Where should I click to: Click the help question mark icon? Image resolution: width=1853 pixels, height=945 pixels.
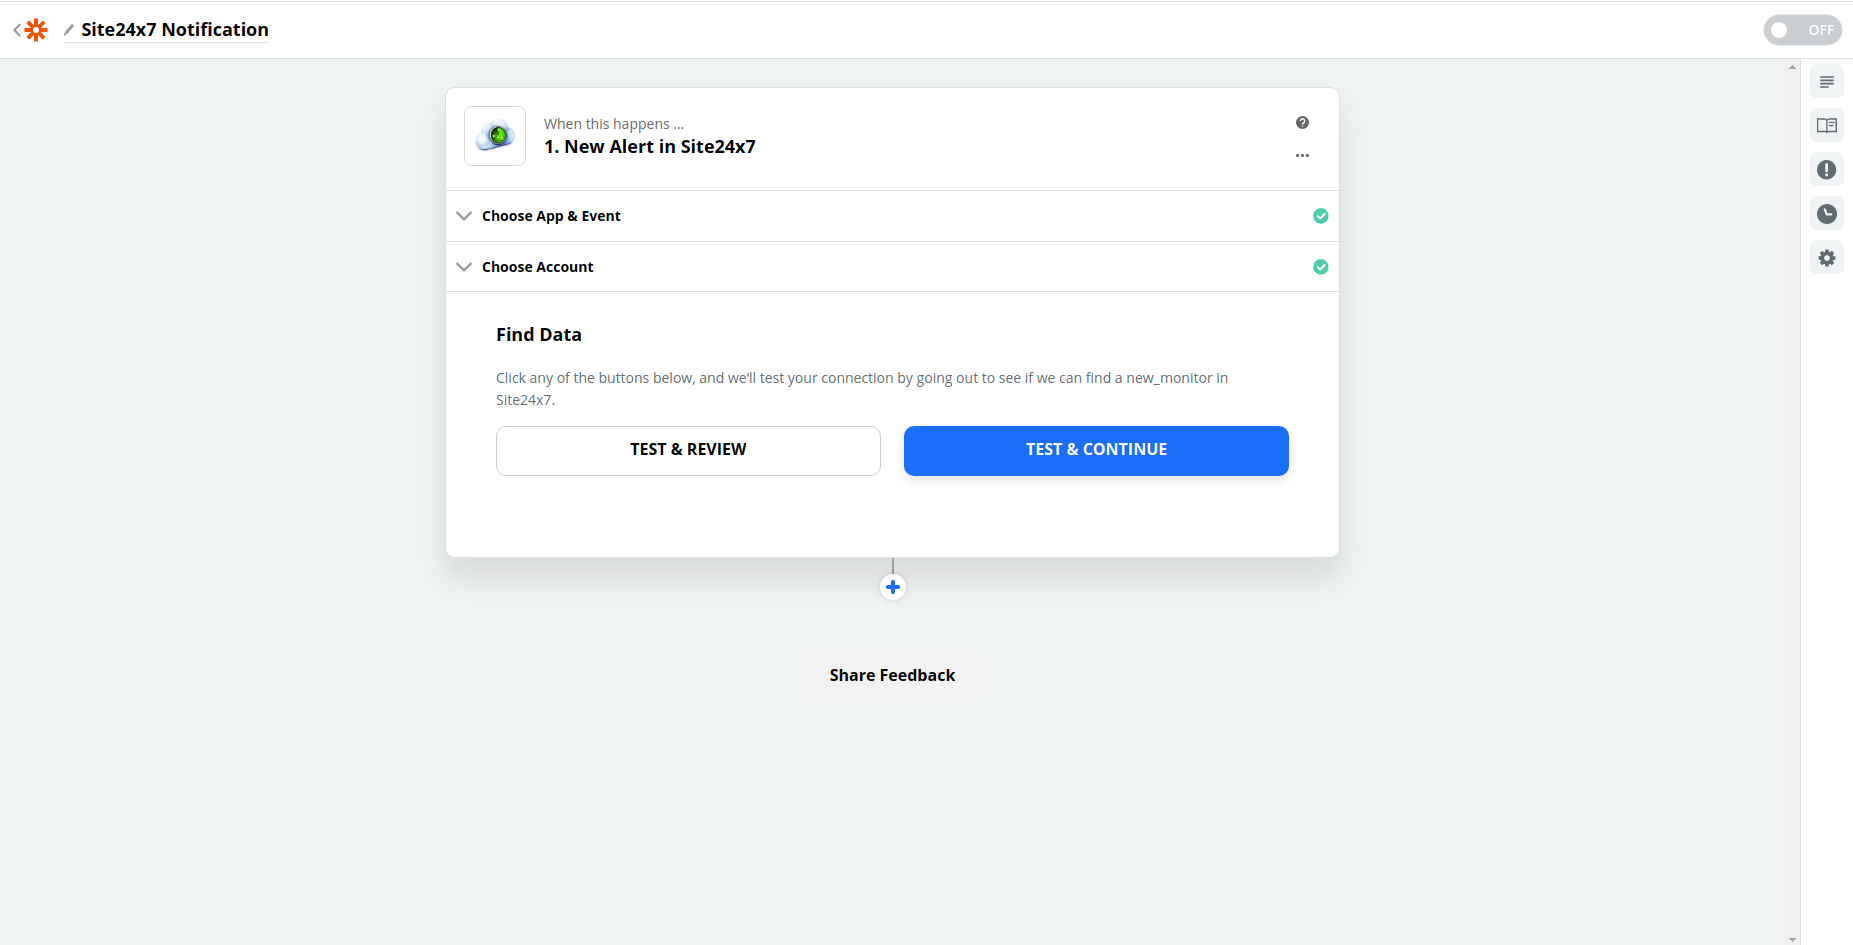[x=1302, y=123]
